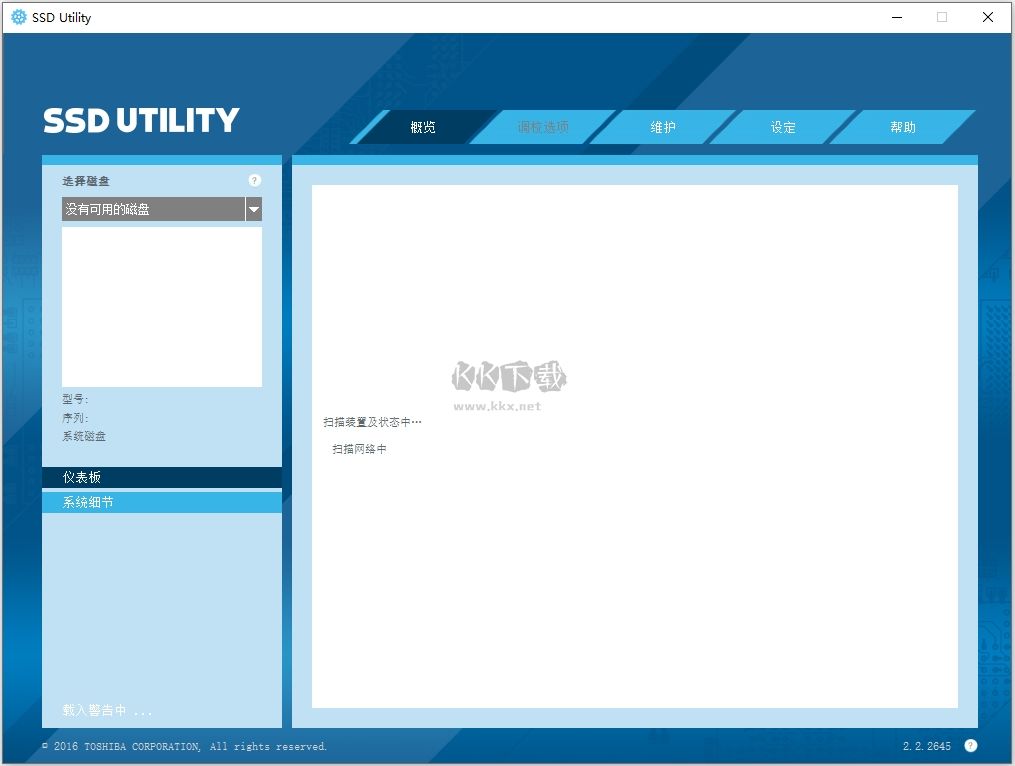1015x766 pixels.
Task: Open the disk selector dropdown showing 没有可用的磁盘
Action: click(x=150, y=209)
